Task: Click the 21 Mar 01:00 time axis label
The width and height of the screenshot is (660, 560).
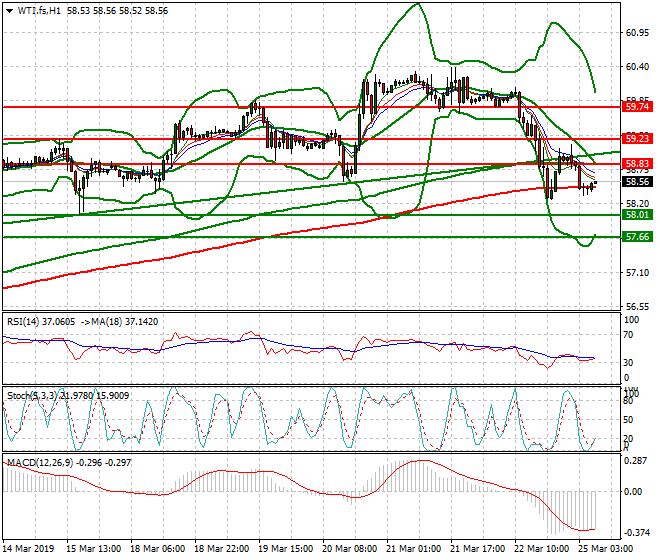Action: tap(413, 549)
